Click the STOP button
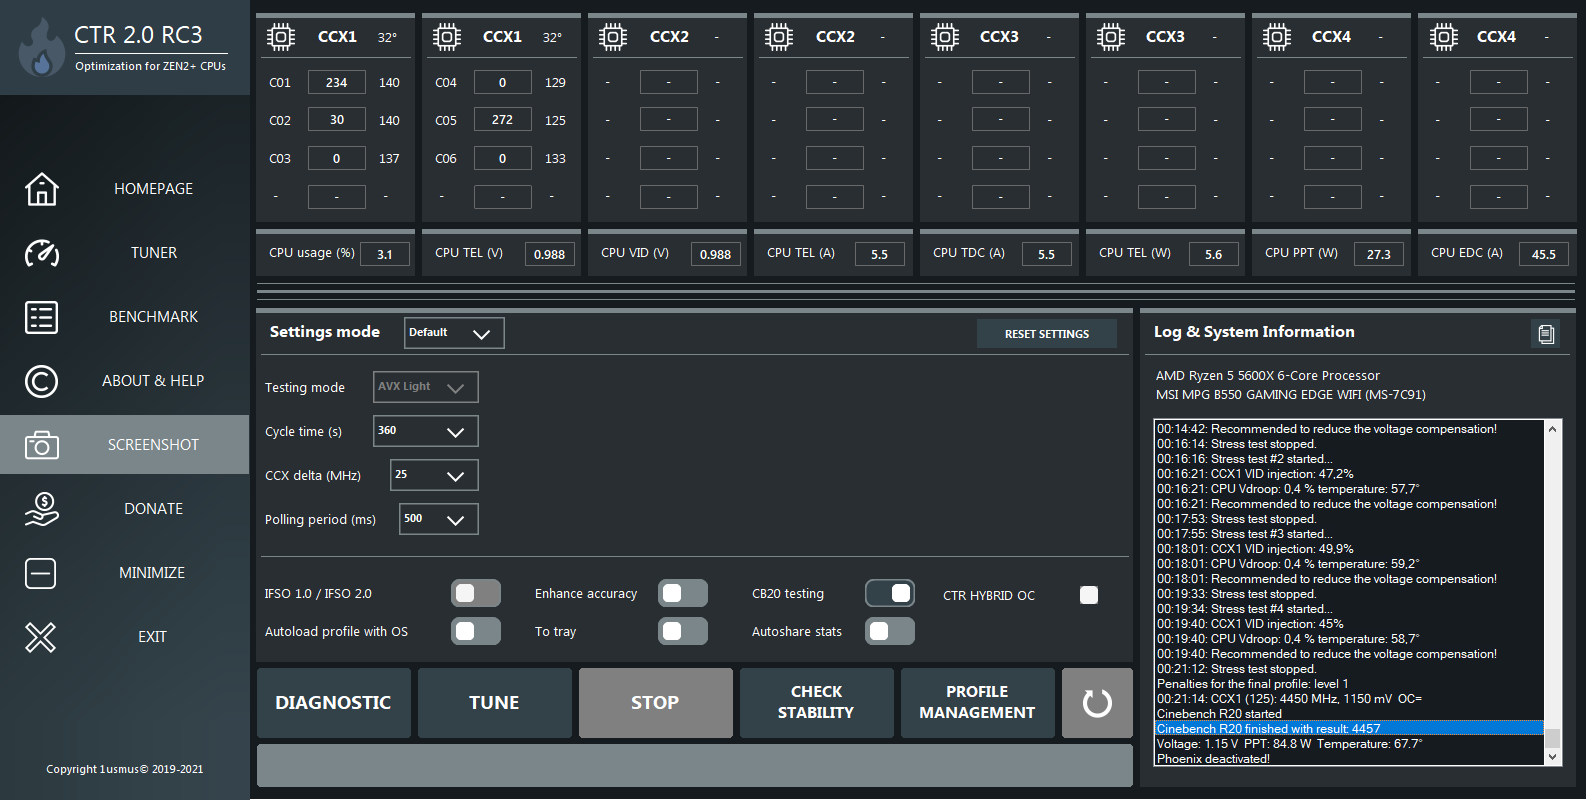Image resolution: width=1586 pixels, height=800 pixels. tap(656, 703)
